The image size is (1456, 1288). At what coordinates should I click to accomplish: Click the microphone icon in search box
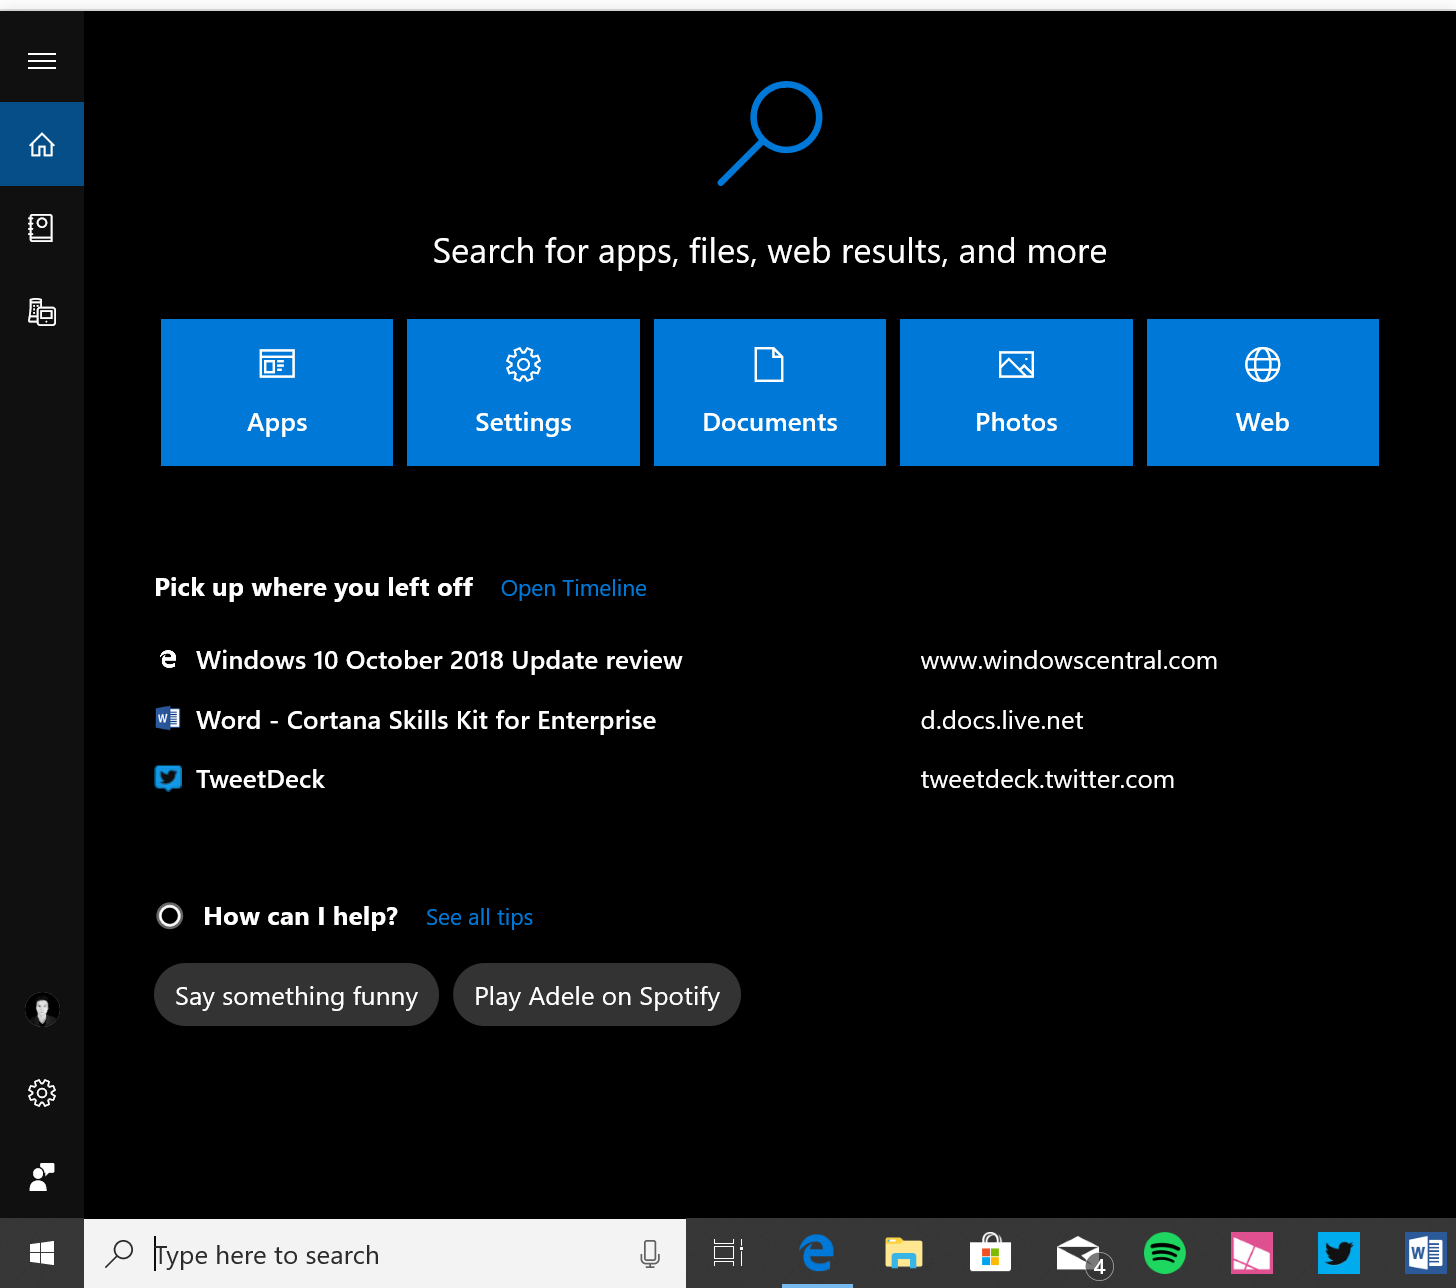pos(650,1254)
